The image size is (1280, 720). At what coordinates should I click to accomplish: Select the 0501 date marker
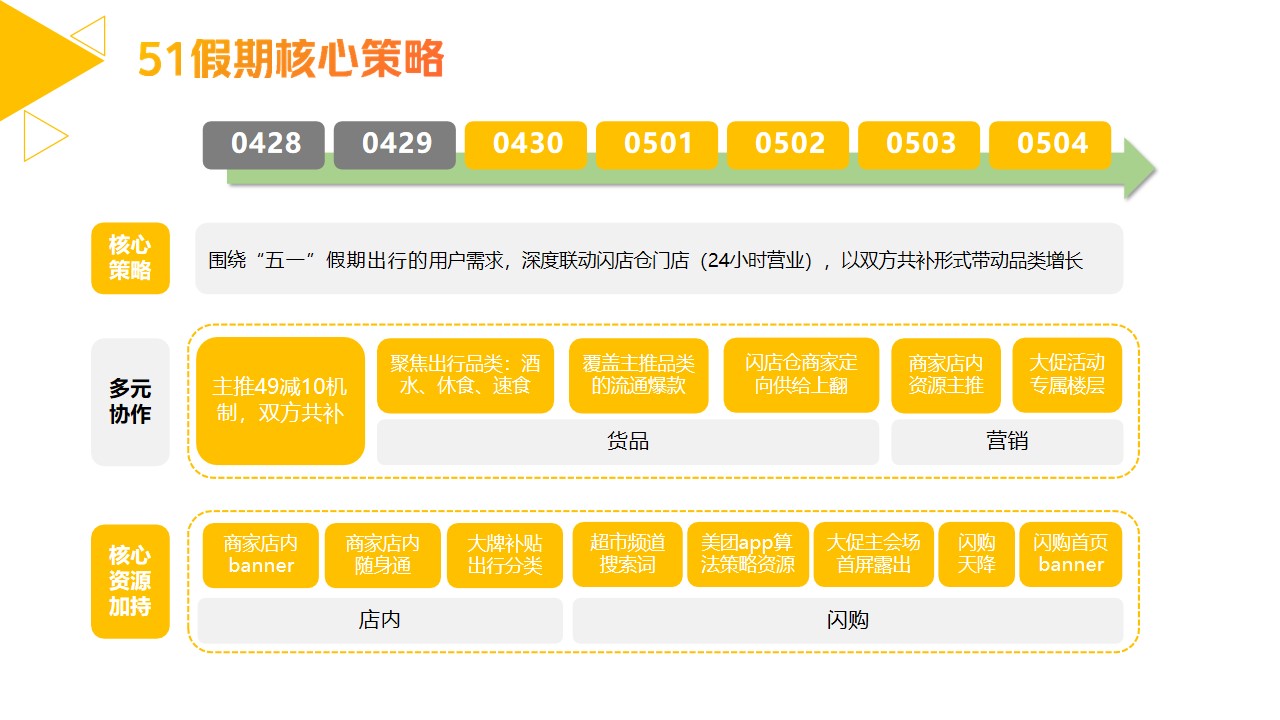(657, 145)
